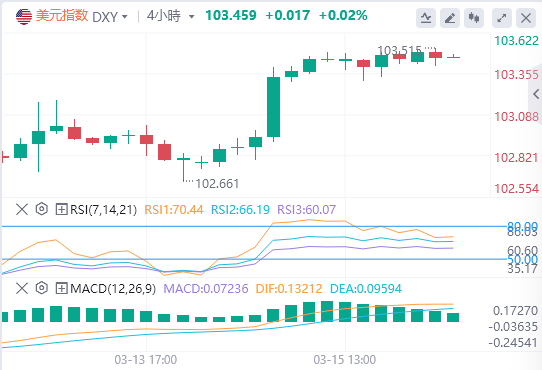This screenshot has width=542, height=370.
Task: Expand chart to fullscreen
Action: click(502, 18)
